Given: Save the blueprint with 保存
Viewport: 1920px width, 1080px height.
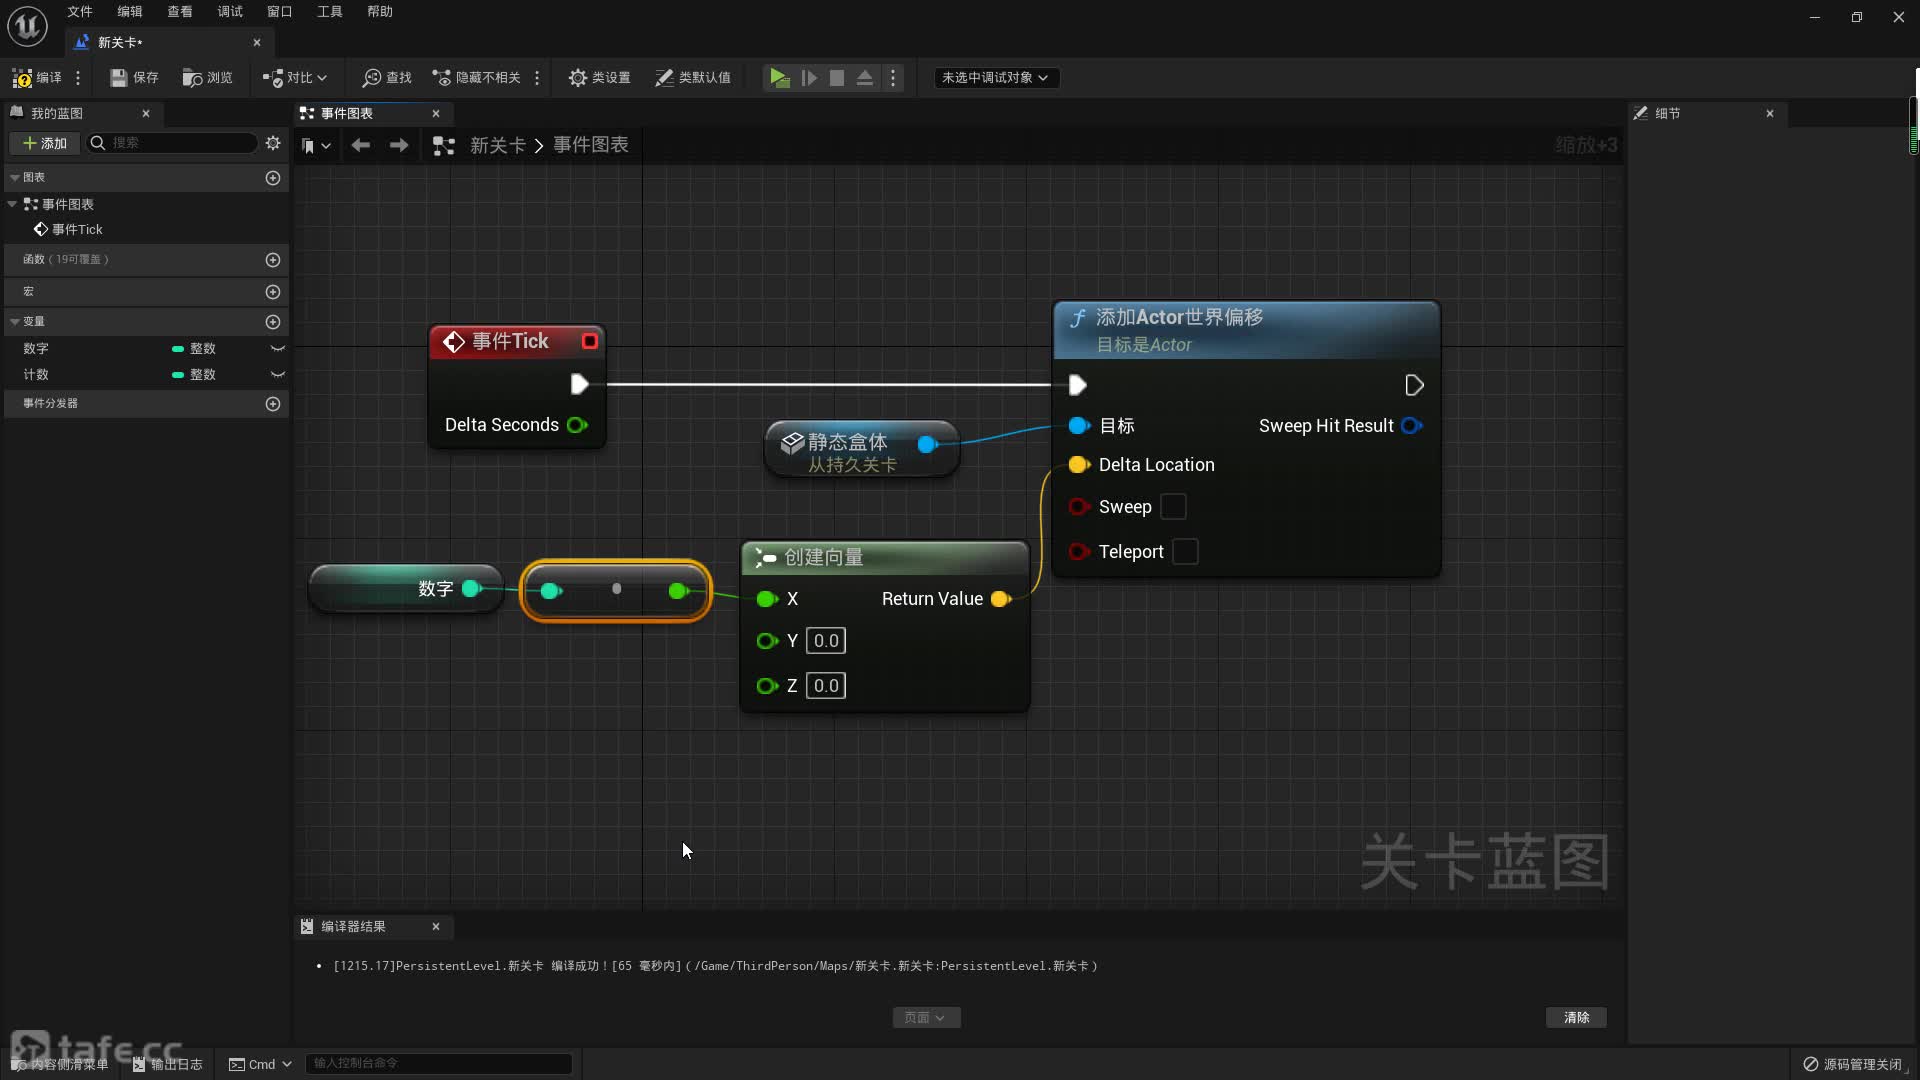Looking at the screenshot, I should coord(134,78).
